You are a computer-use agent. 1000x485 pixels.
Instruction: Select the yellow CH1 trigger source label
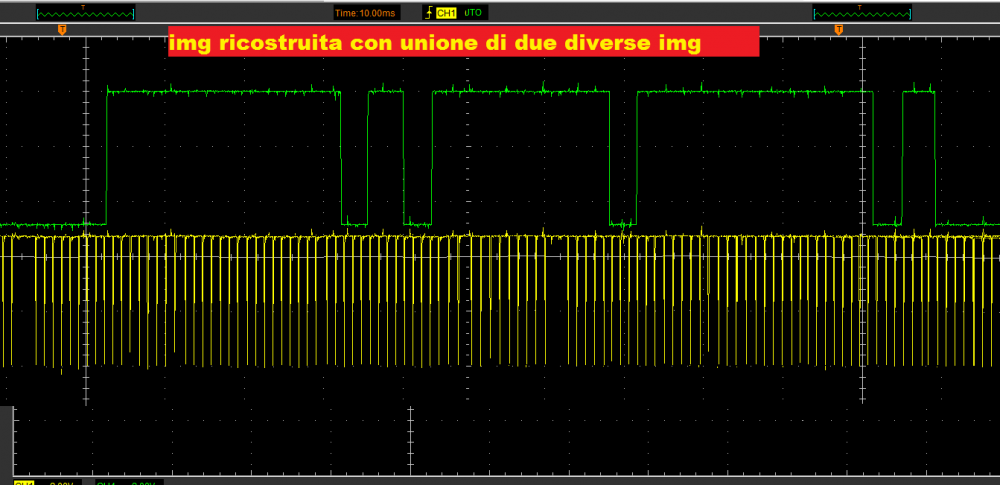pos(446,12)
